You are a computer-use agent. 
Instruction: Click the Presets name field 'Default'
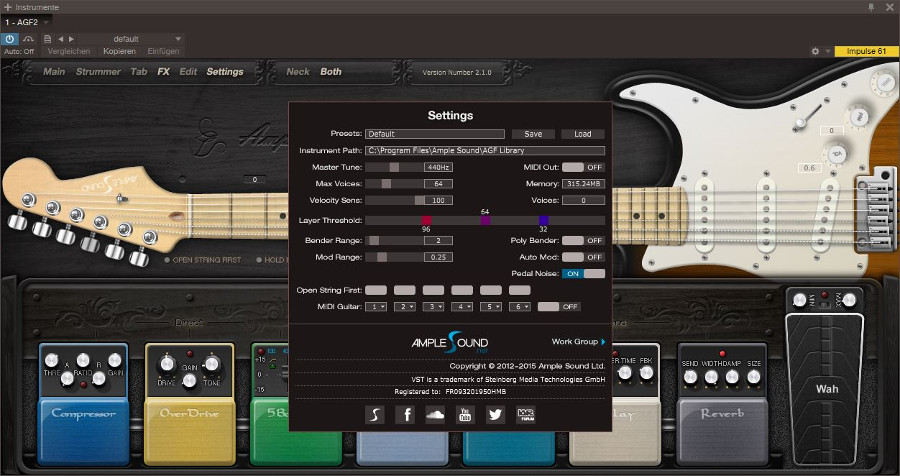click(435, 134)
